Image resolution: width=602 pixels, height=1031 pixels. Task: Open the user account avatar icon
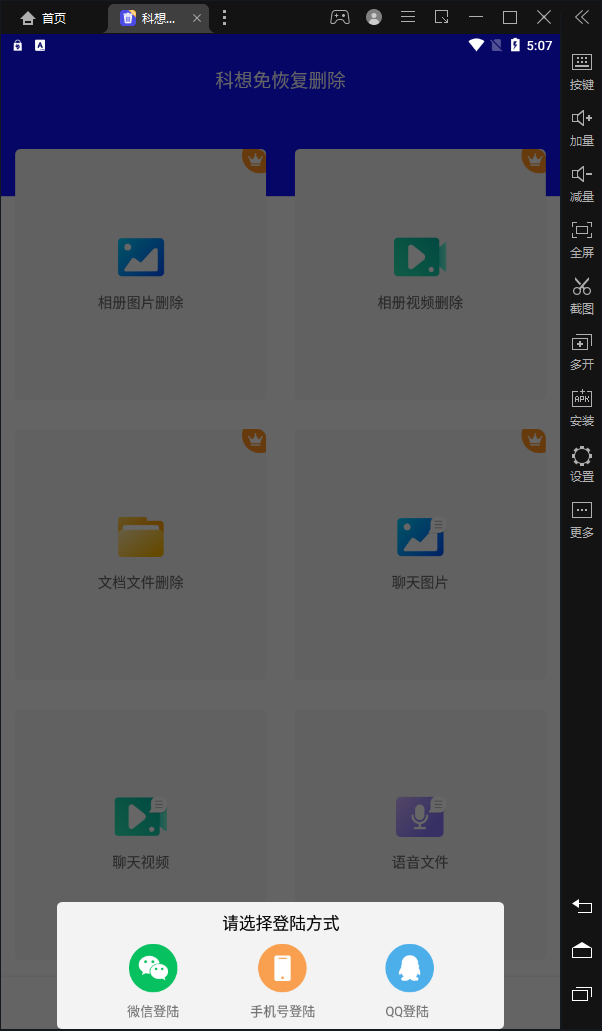tap(374, 17)
